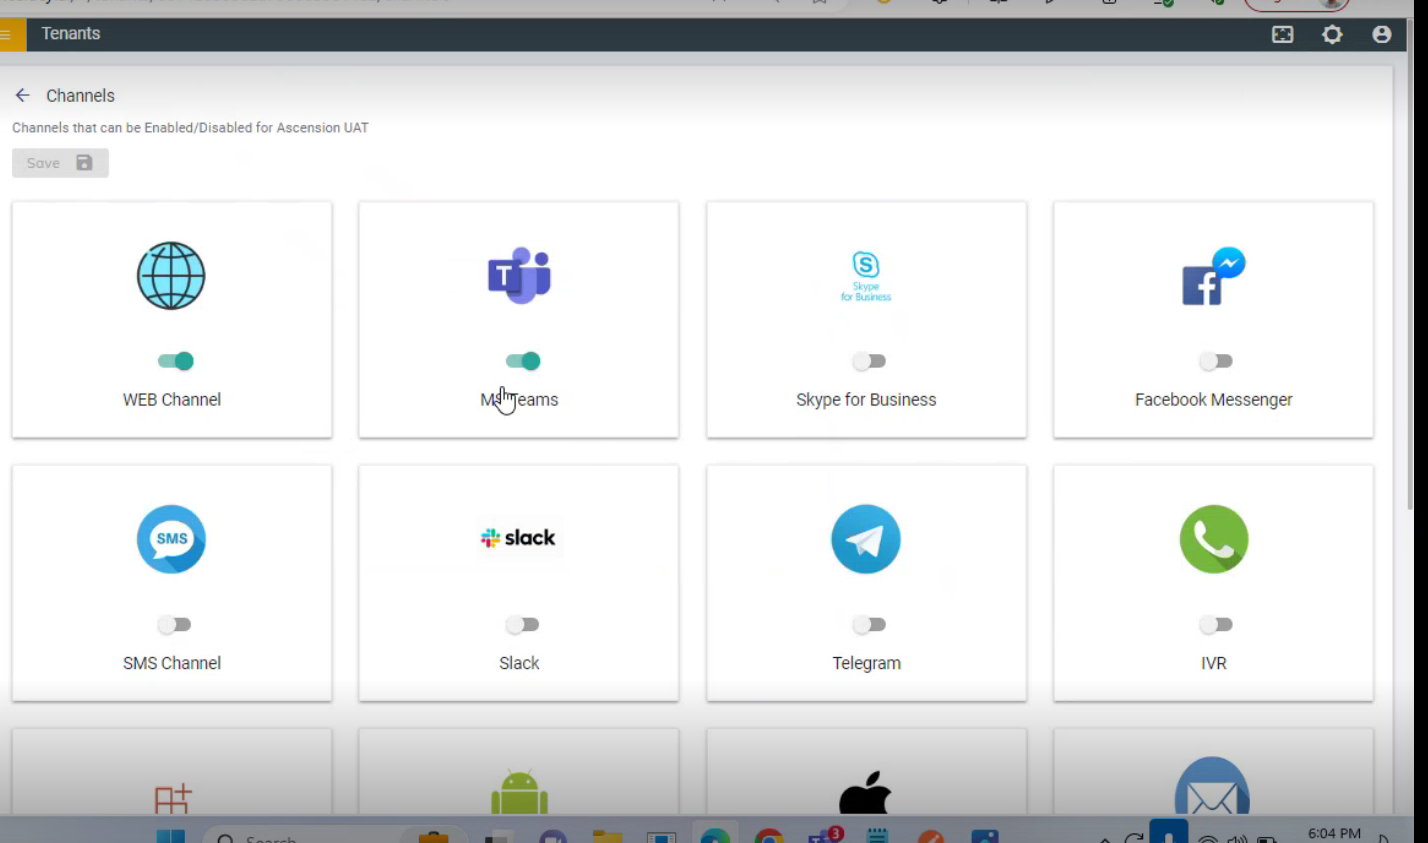Click the MS Teams label
1428x843 pixels.
519,400
